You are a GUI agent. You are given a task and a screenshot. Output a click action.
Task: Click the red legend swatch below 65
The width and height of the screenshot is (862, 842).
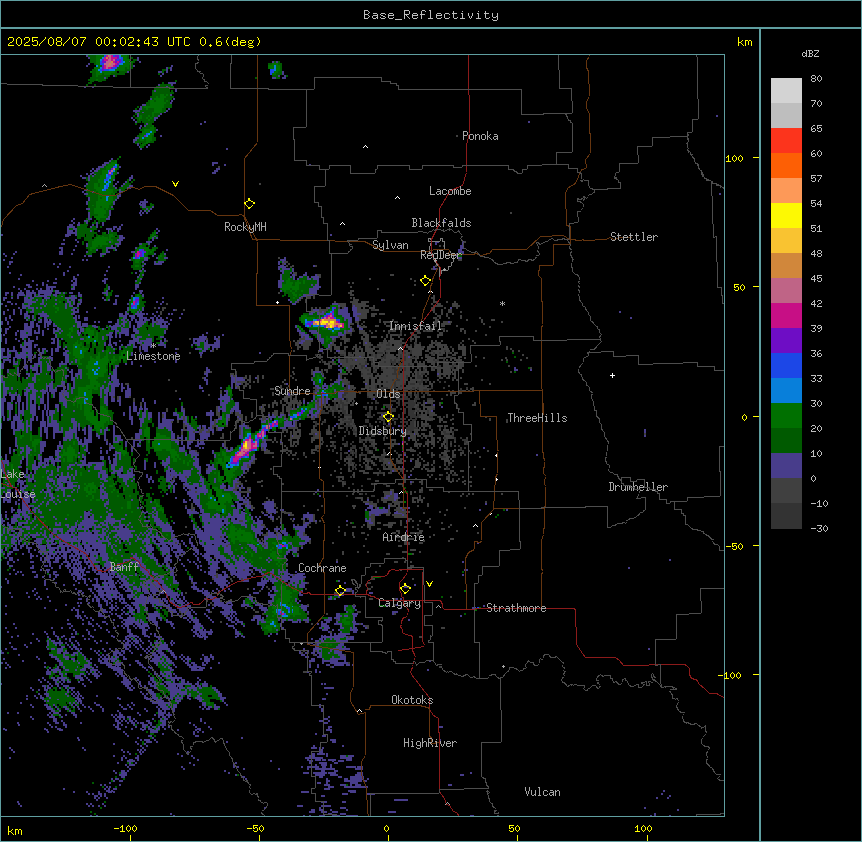click(786, 140)
